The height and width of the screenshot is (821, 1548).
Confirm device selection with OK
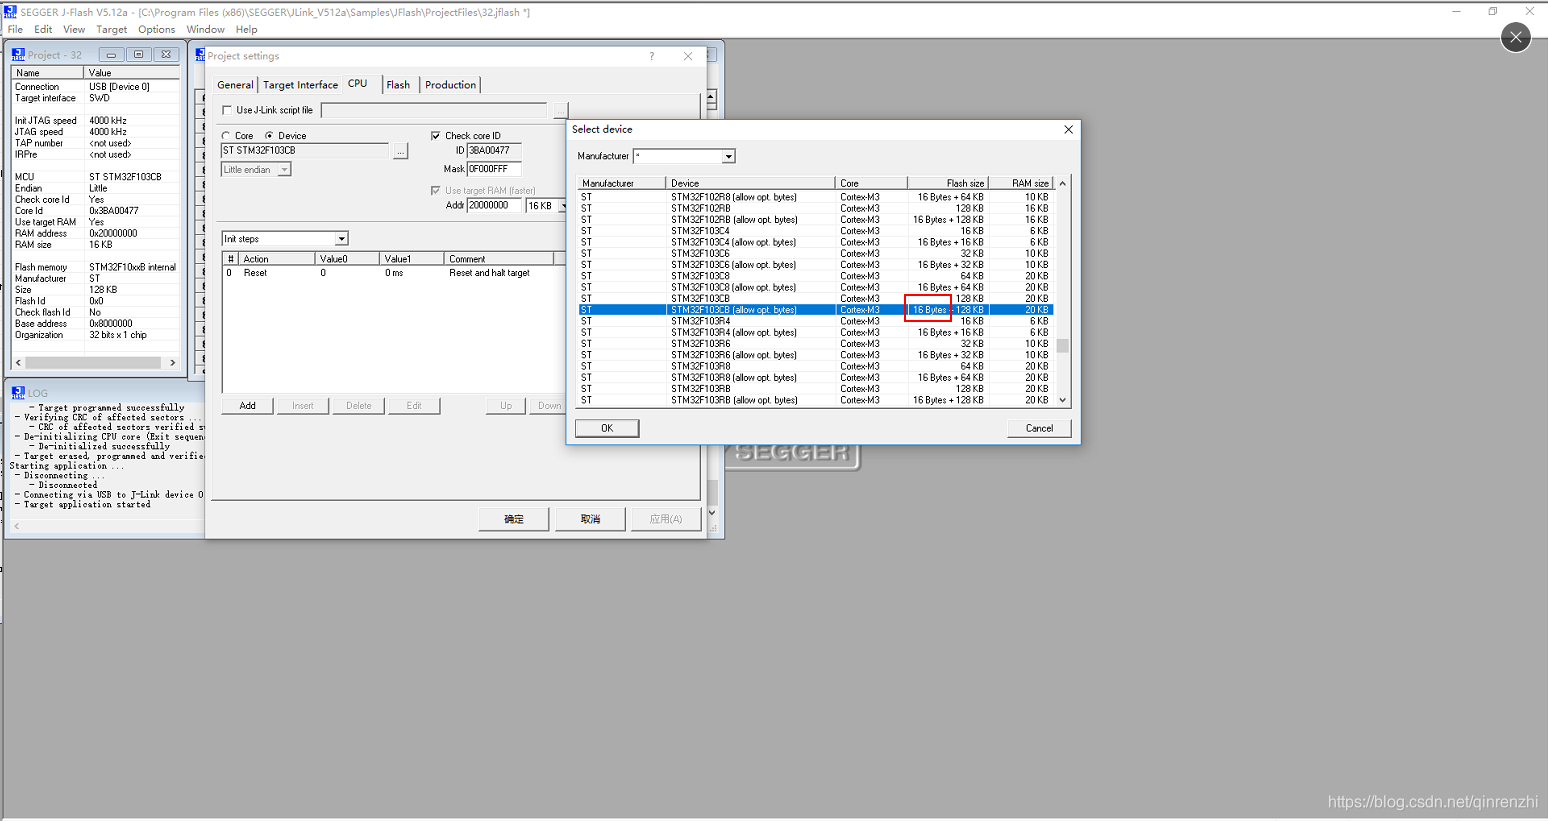coord(607,428)
